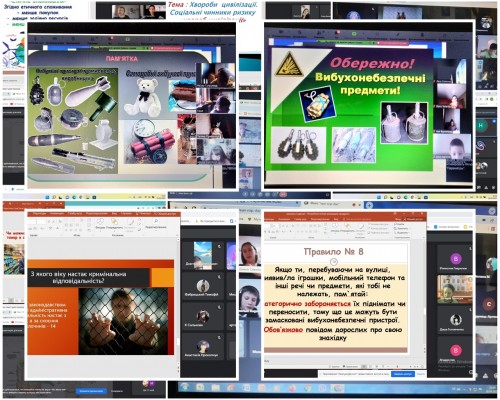Click the blue button below the кримінальна відповідальність window
Image resolution: width=500 pixels, height=400 pixels.
pos(91,391)
